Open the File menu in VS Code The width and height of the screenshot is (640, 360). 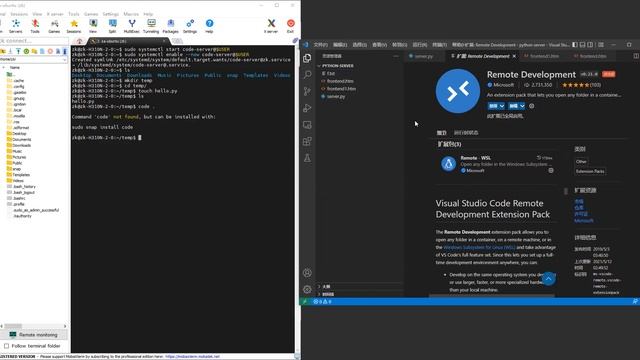coord(320,45)
